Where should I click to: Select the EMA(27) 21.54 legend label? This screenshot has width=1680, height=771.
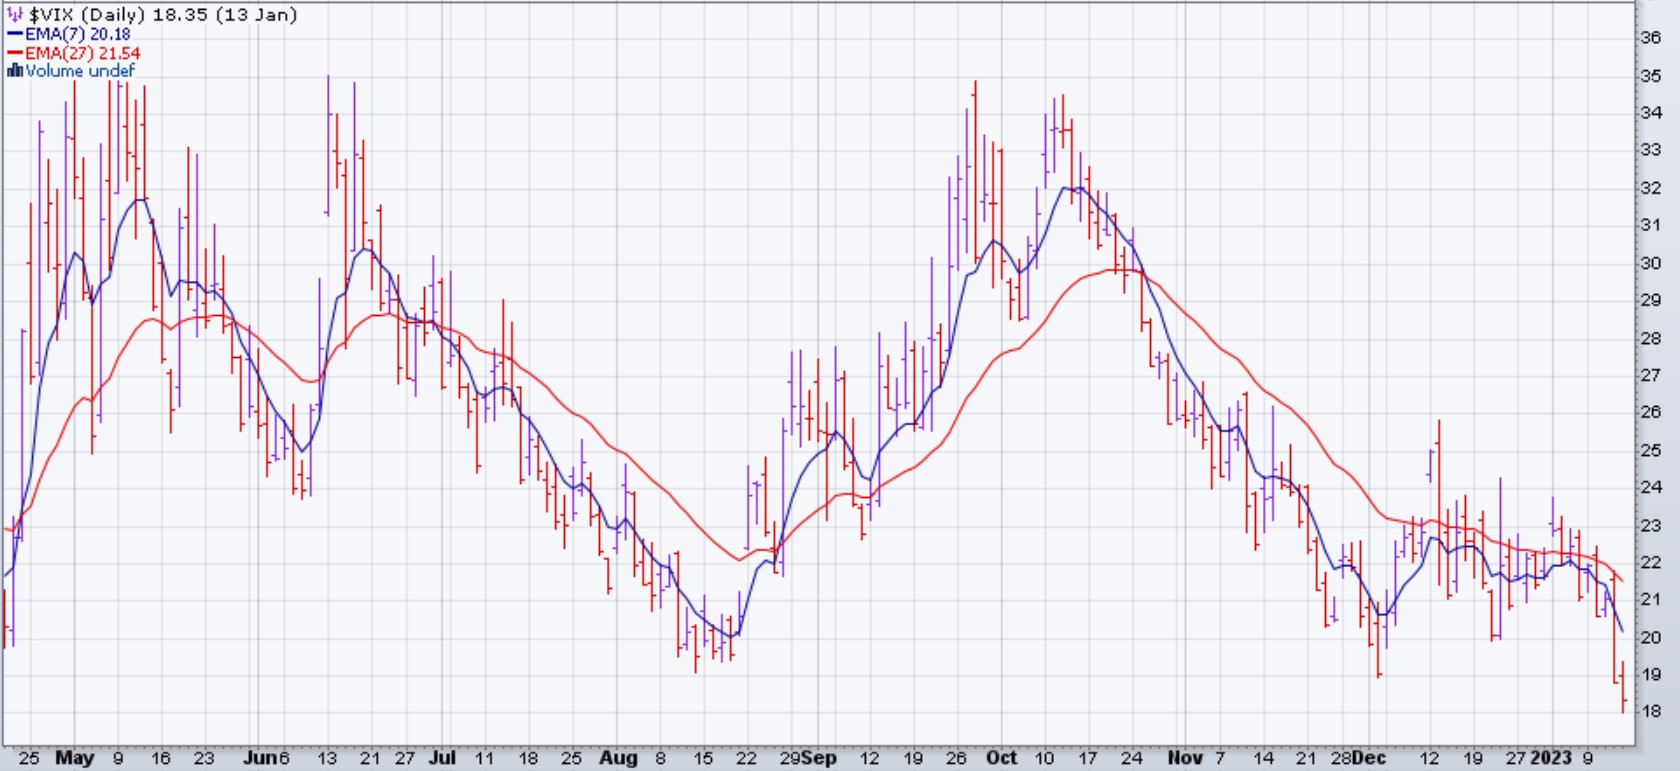click(82, 53)
